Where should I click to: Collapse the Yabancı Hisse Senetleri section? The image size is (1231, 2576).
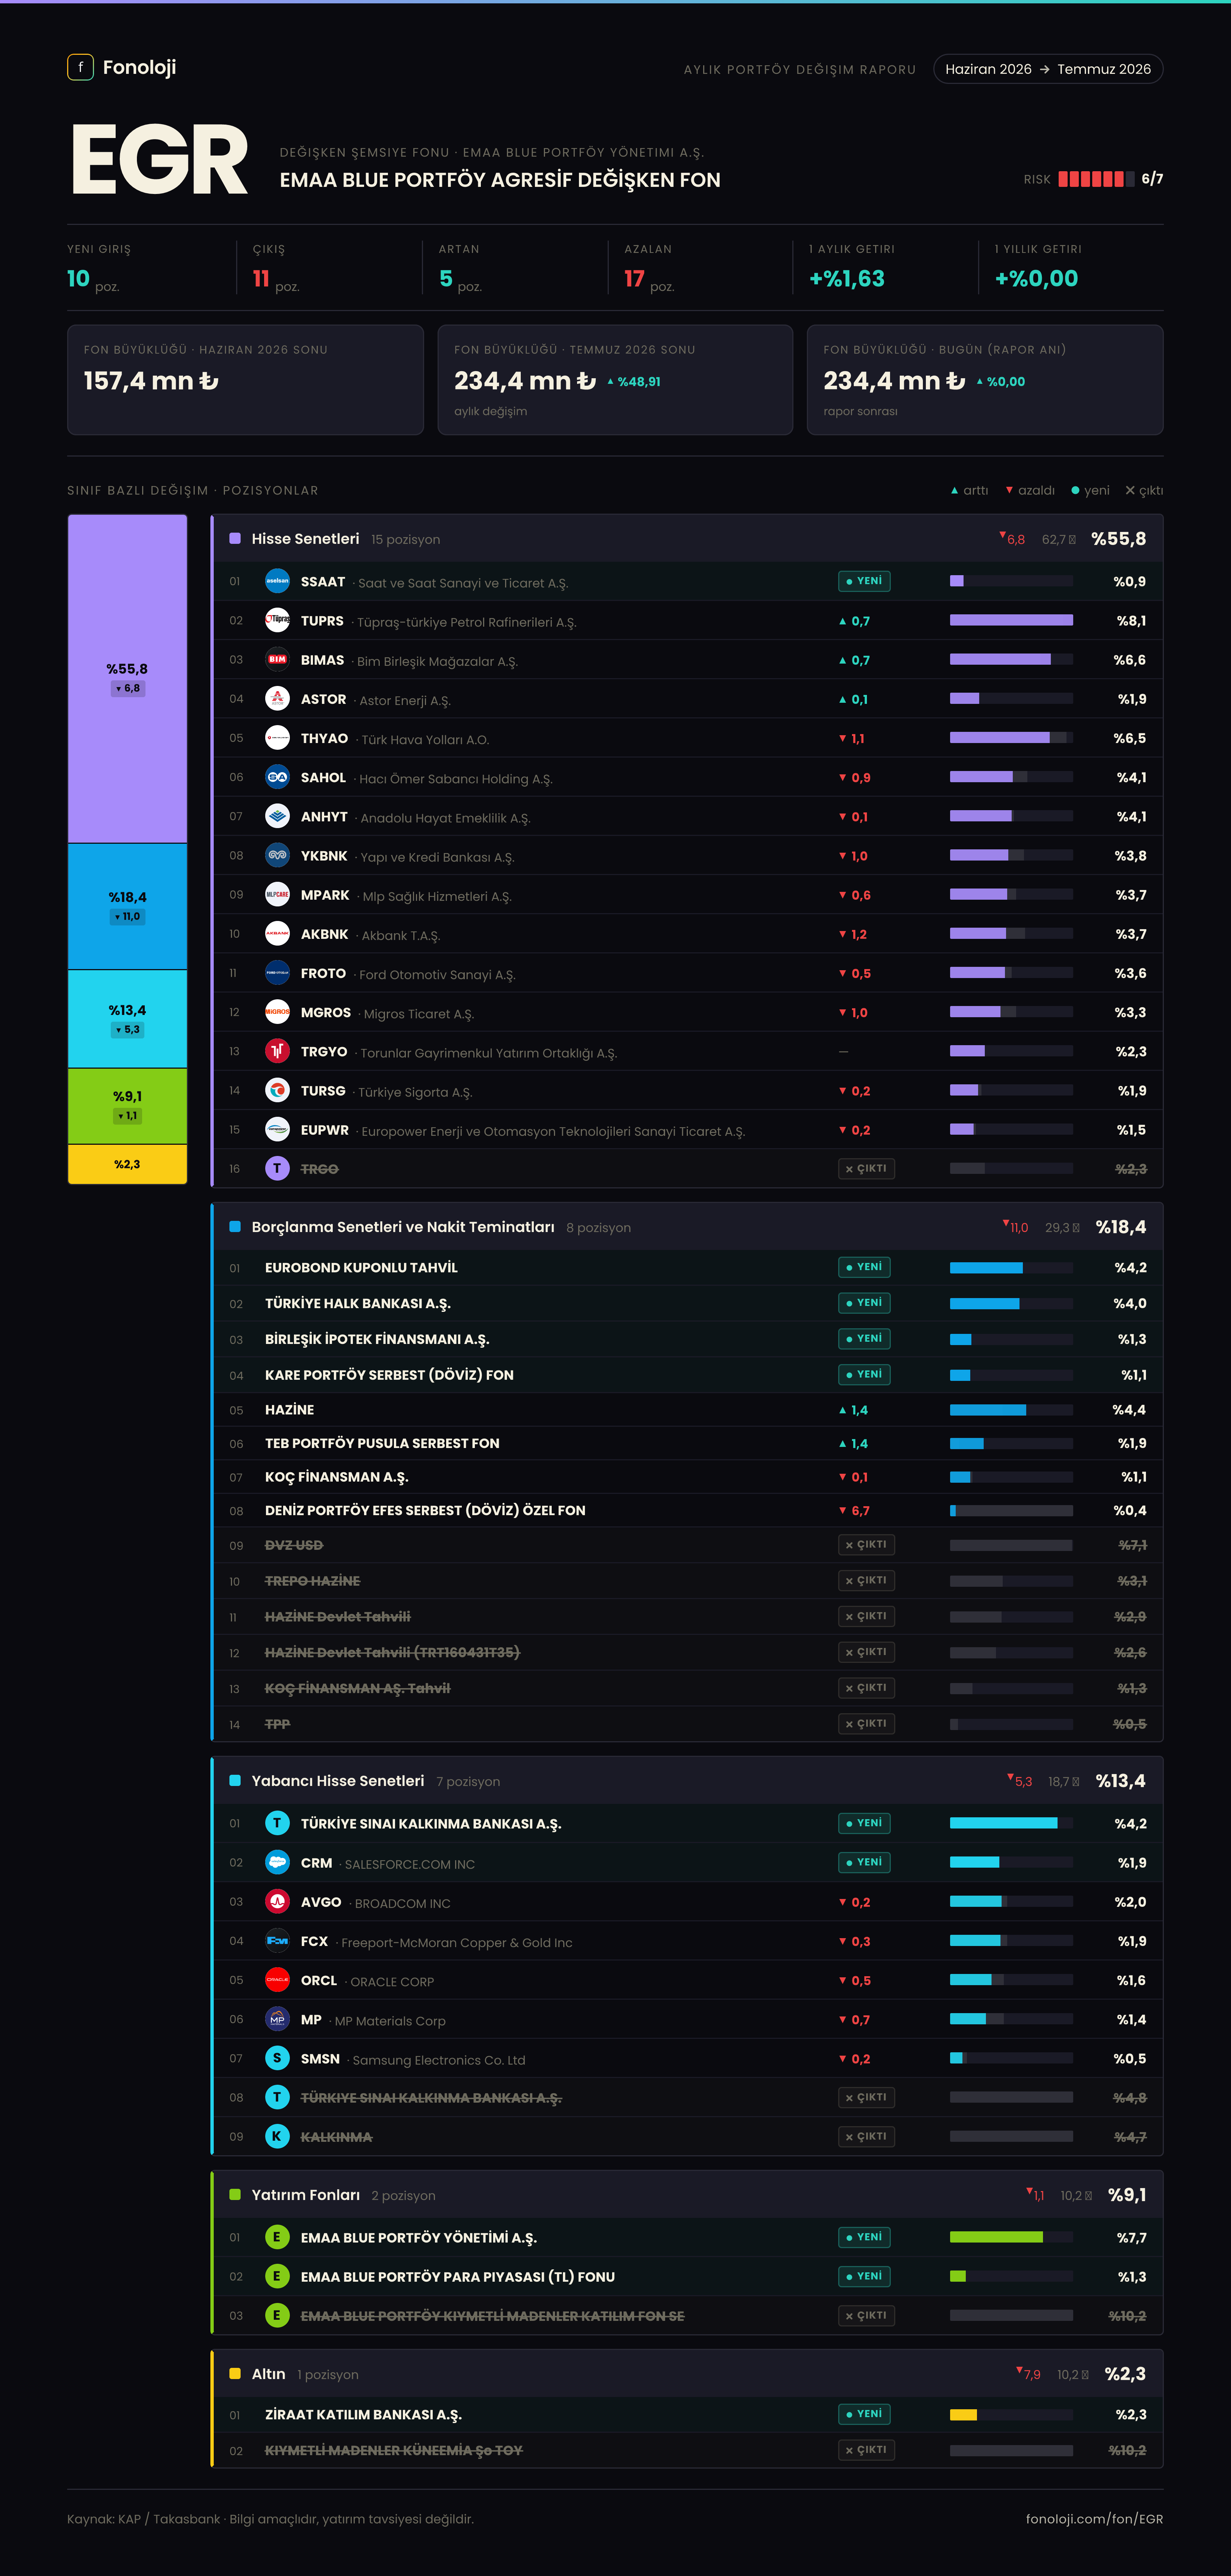pyautogui.click(x=688, y=1781)
